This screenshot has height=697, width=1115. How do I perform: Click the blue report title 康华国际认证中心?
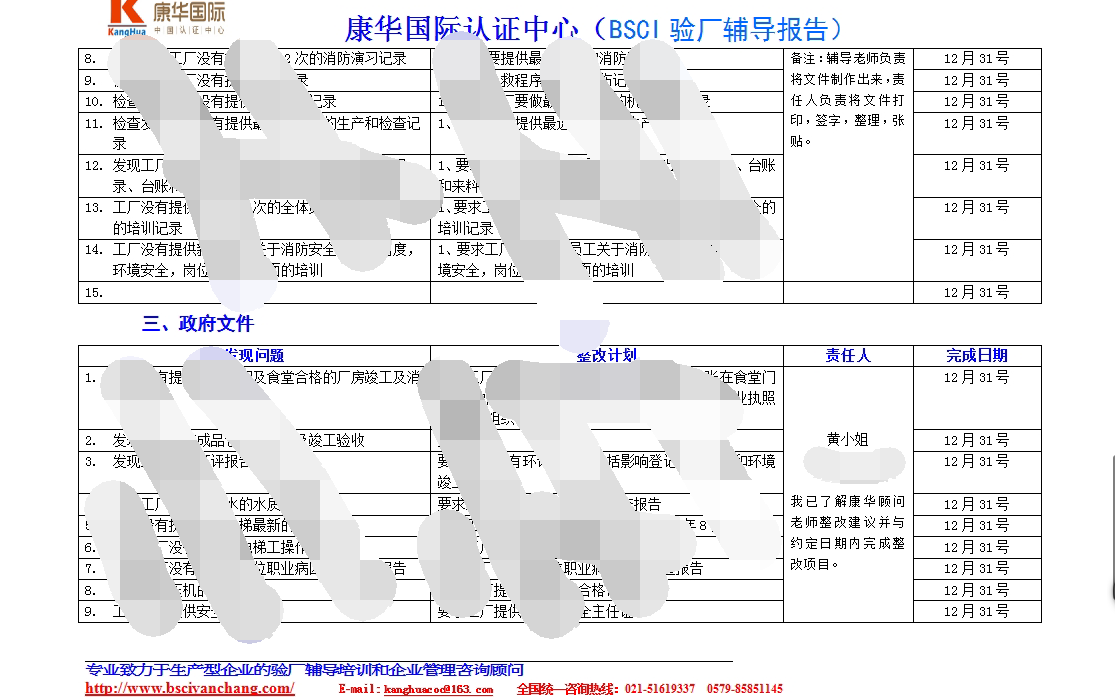click(462, 29)
